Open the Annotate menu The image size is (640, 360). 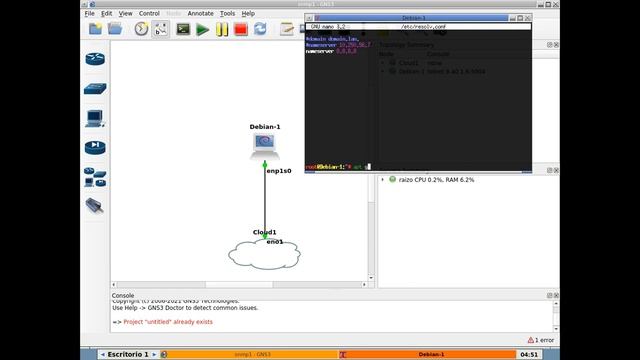(200, 13)
